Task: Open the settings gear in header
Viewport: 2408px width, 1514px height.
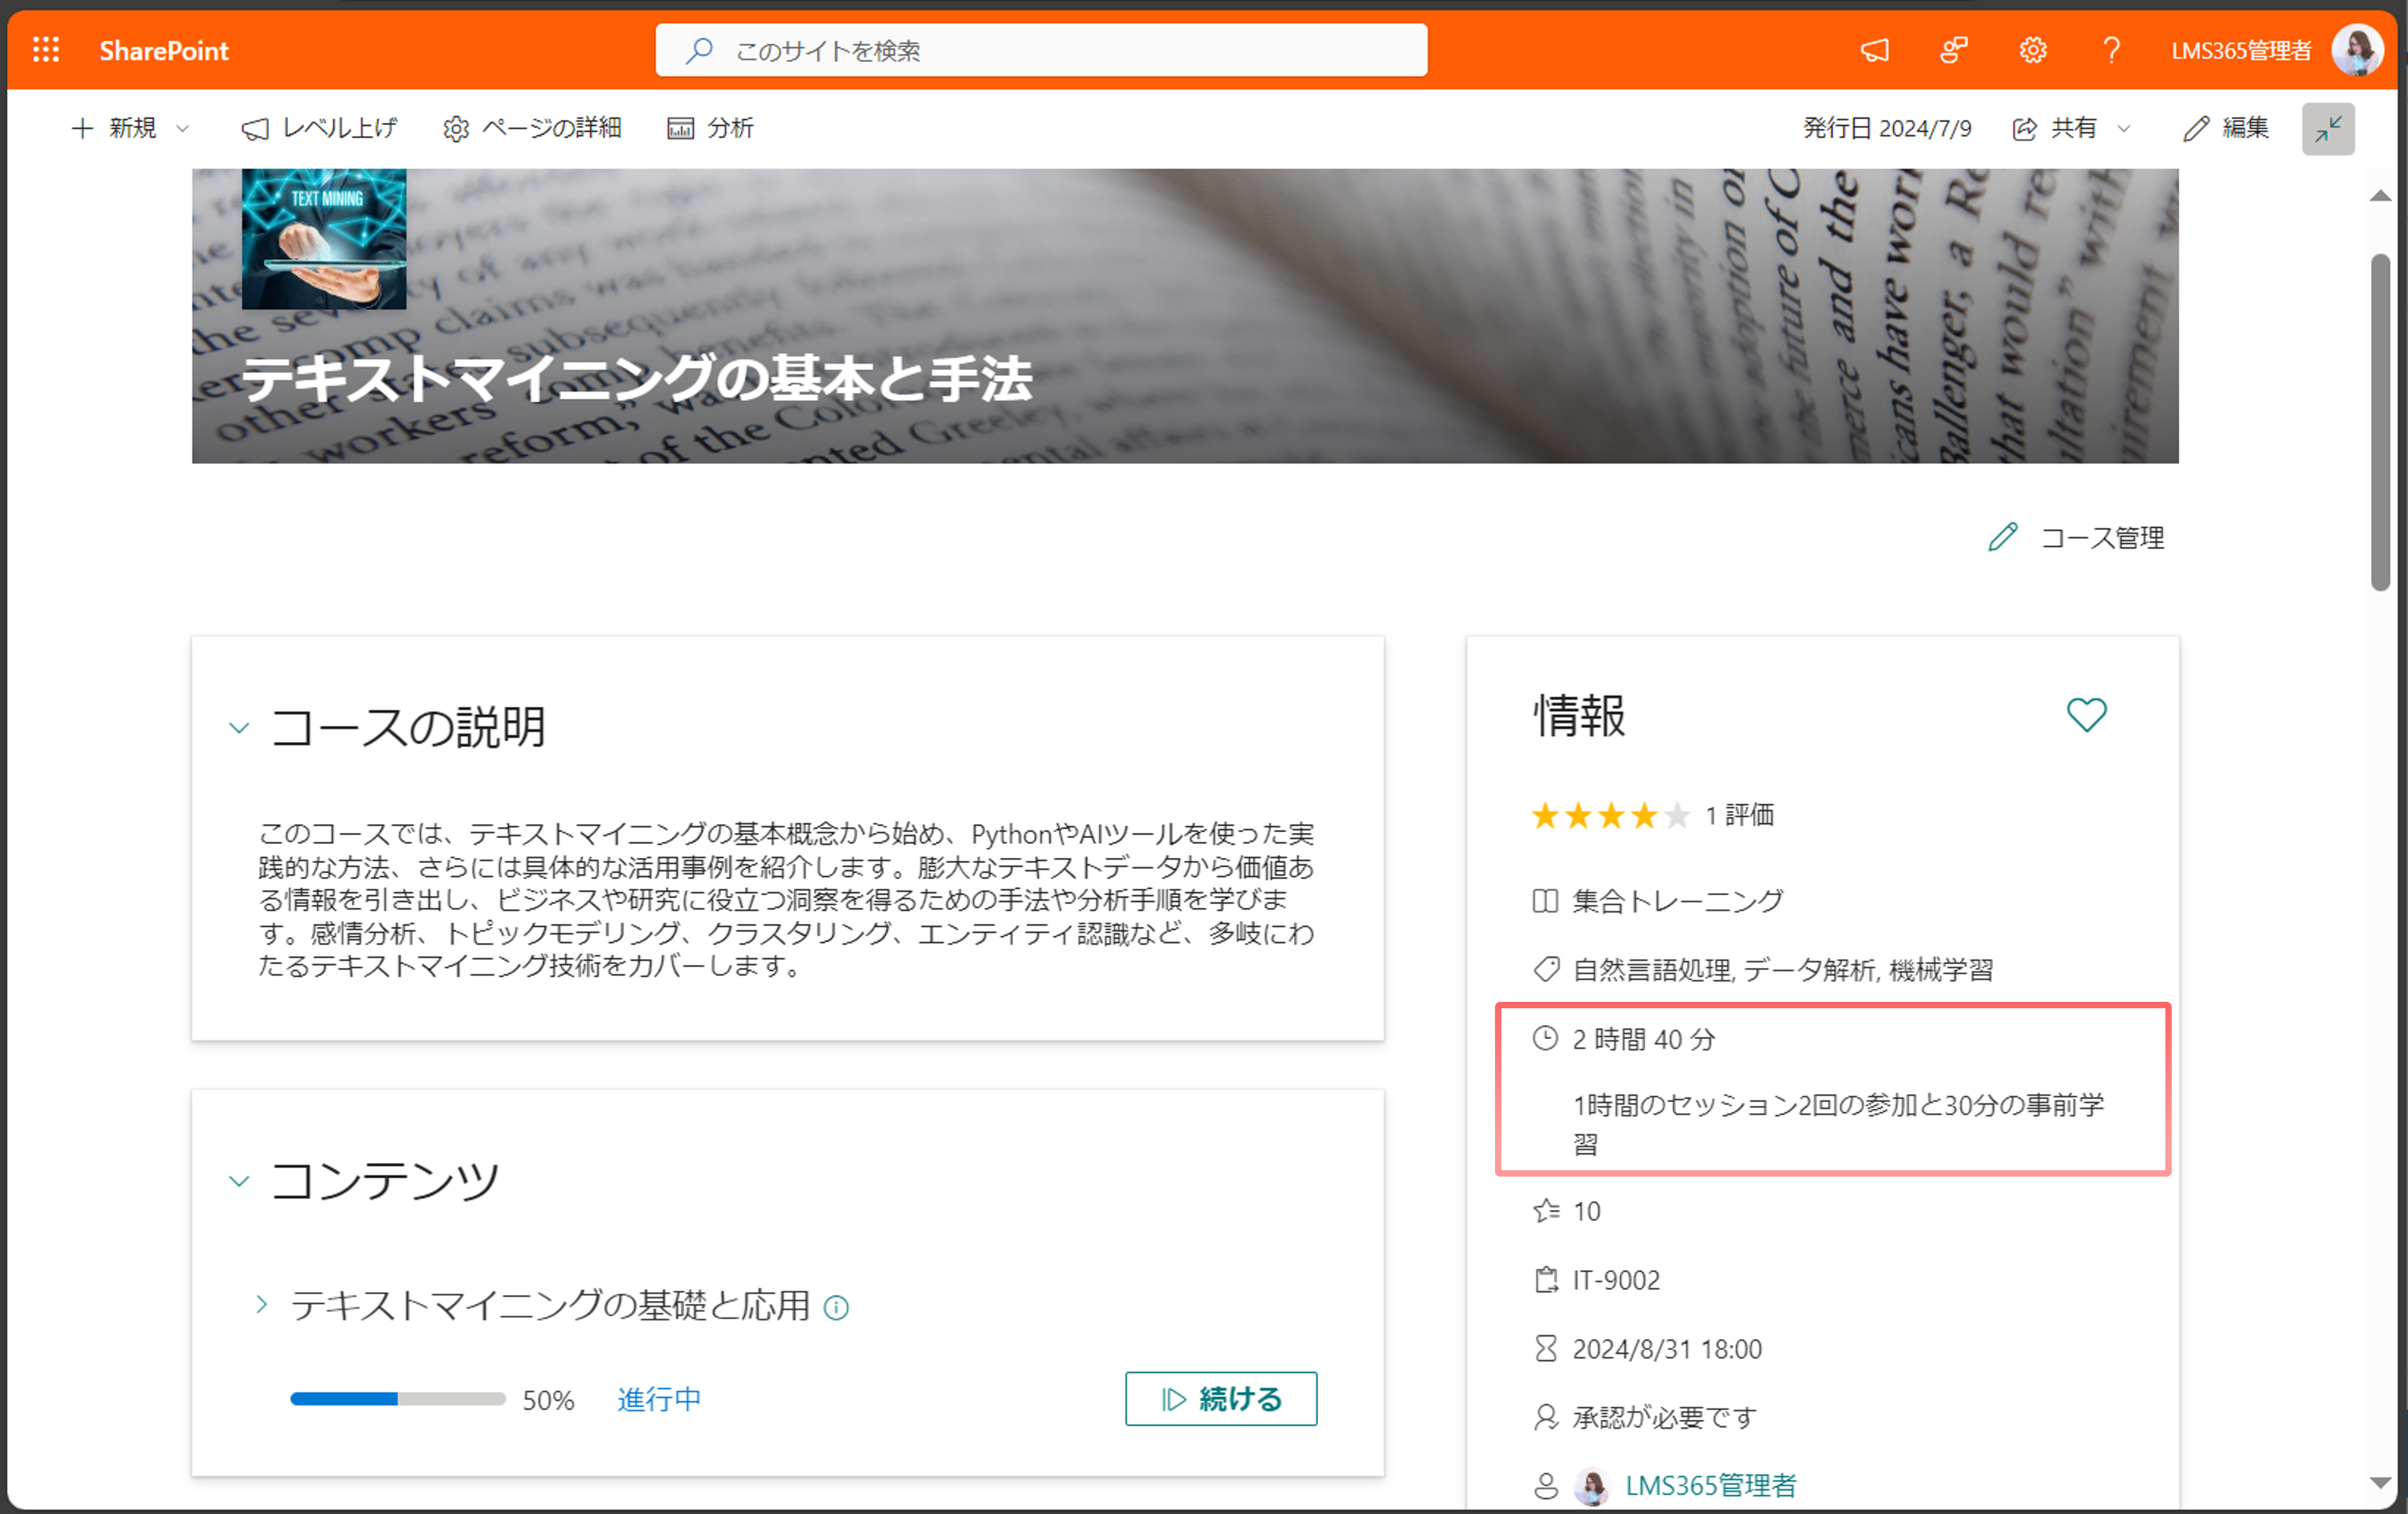Action: [2033, 50]
